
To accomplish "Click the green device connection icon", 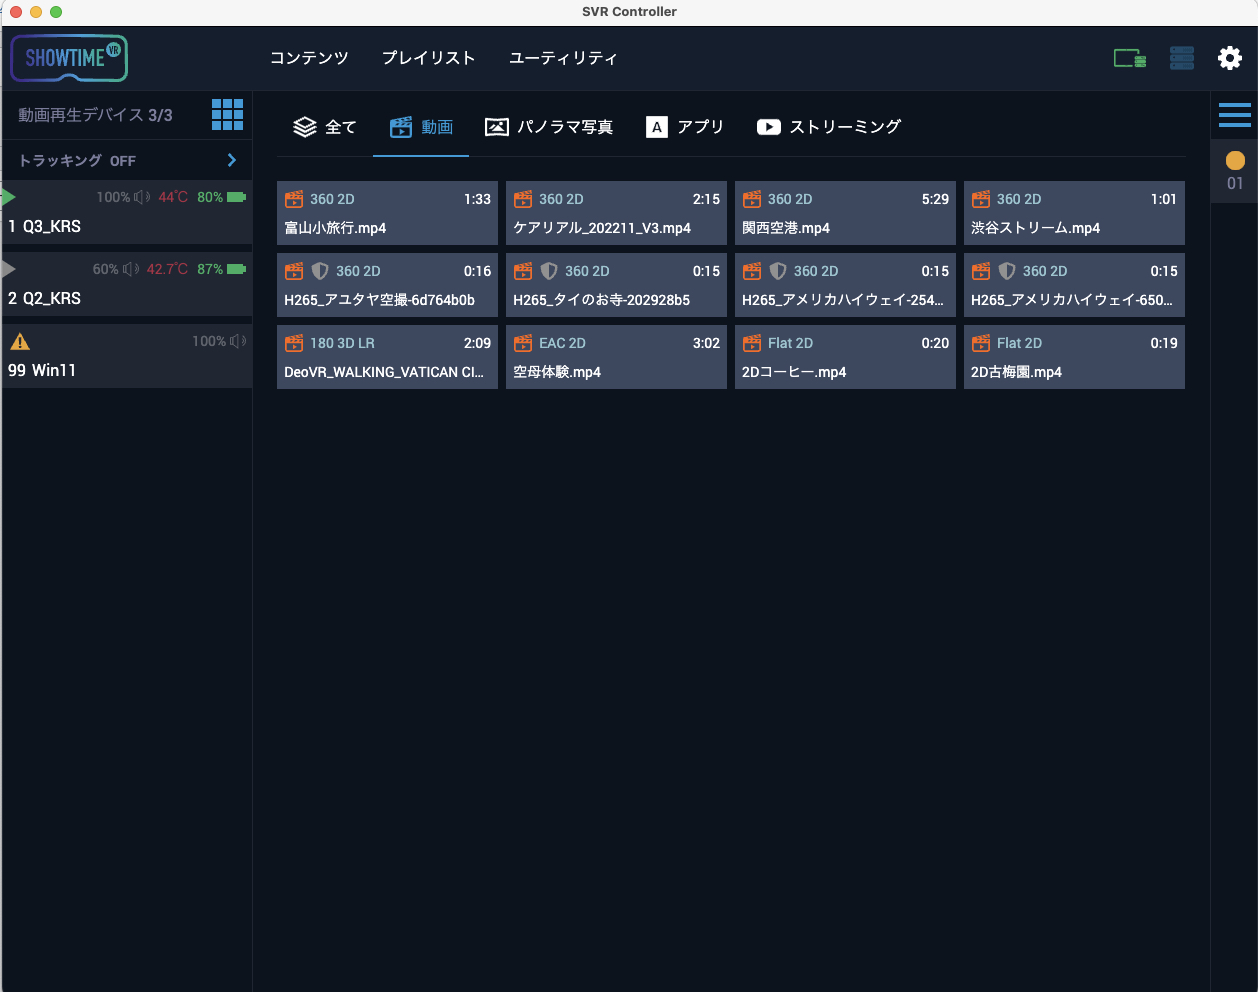I will click(x=1130, y=58).
